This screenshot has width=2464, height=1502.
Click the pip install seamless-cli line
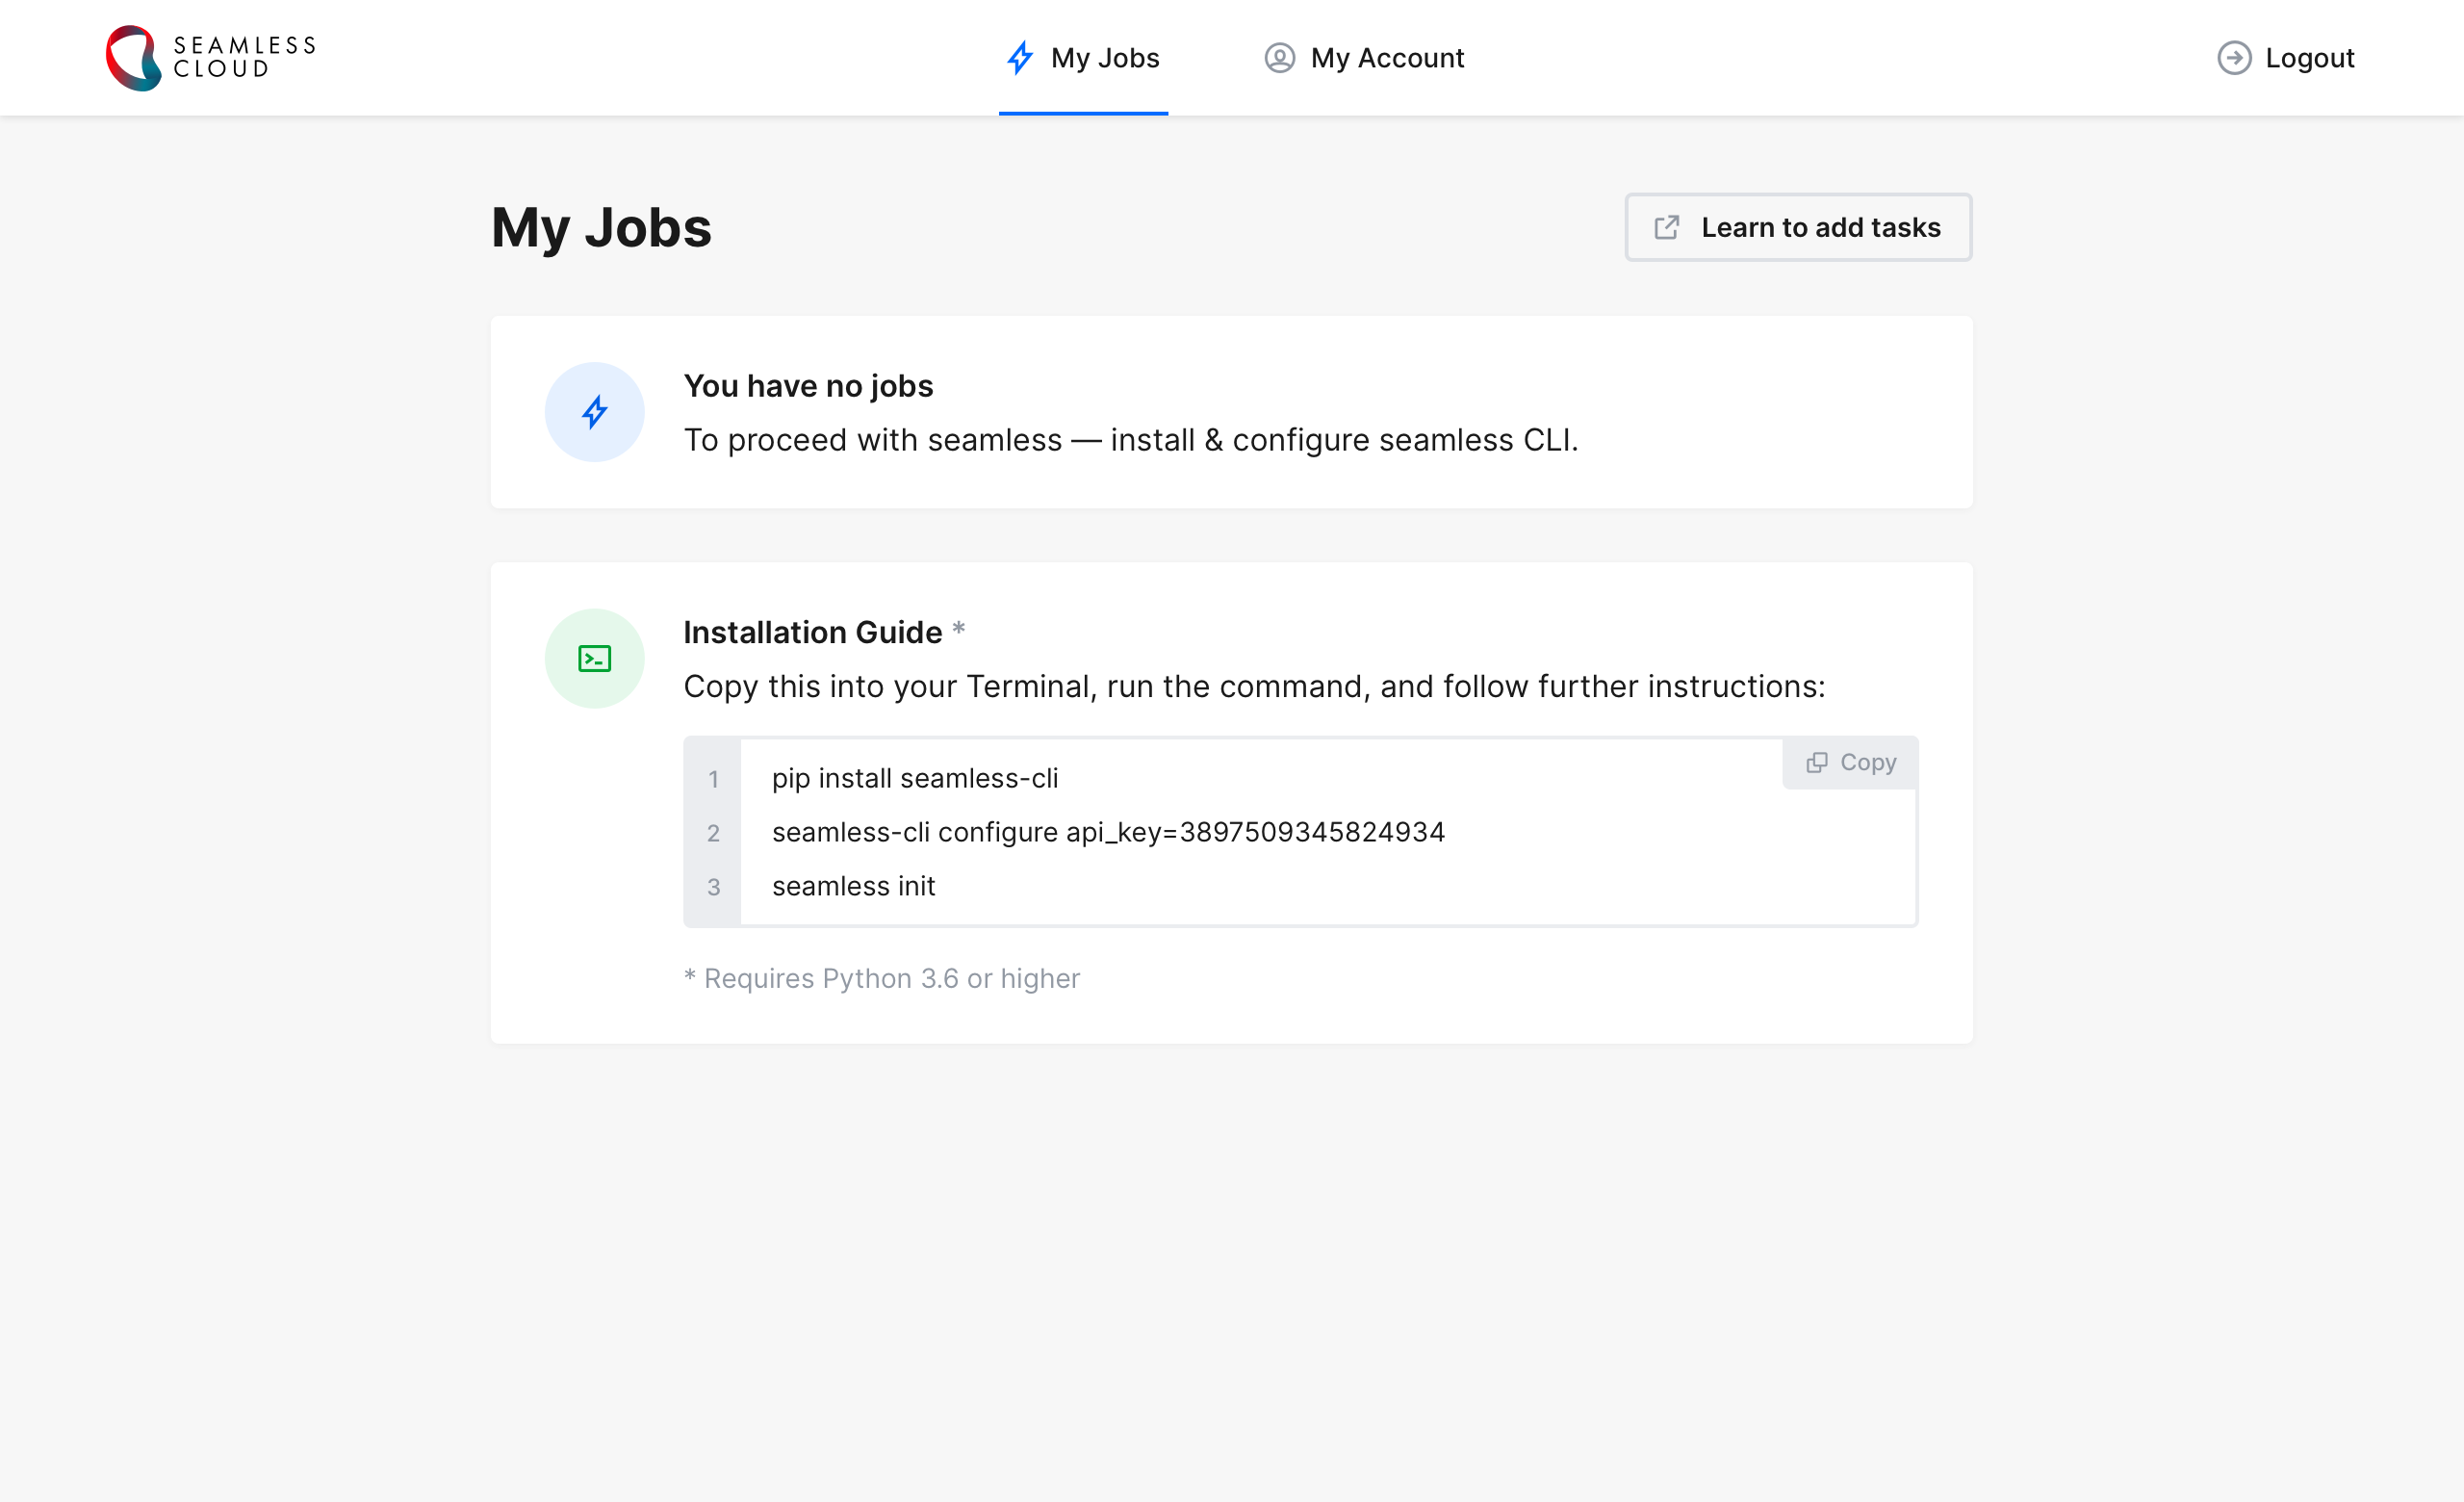coord(914,778)
